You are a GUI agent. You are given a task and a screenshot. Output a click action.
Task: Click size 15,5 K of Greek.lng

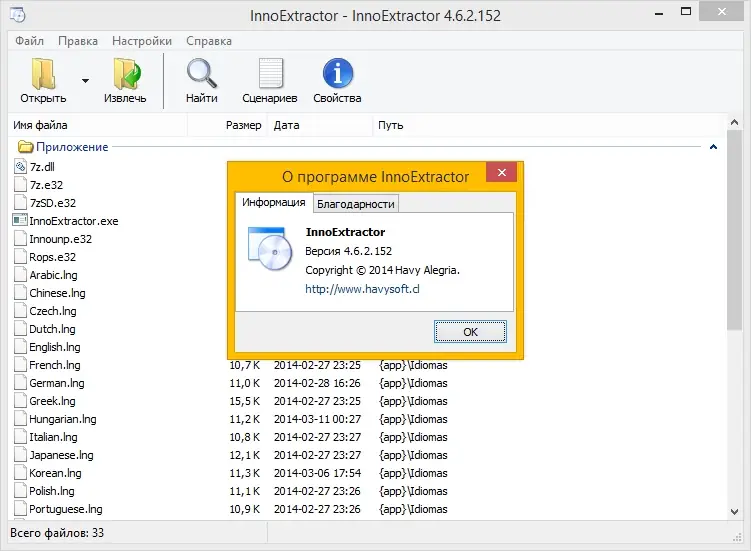coord(244,401)
